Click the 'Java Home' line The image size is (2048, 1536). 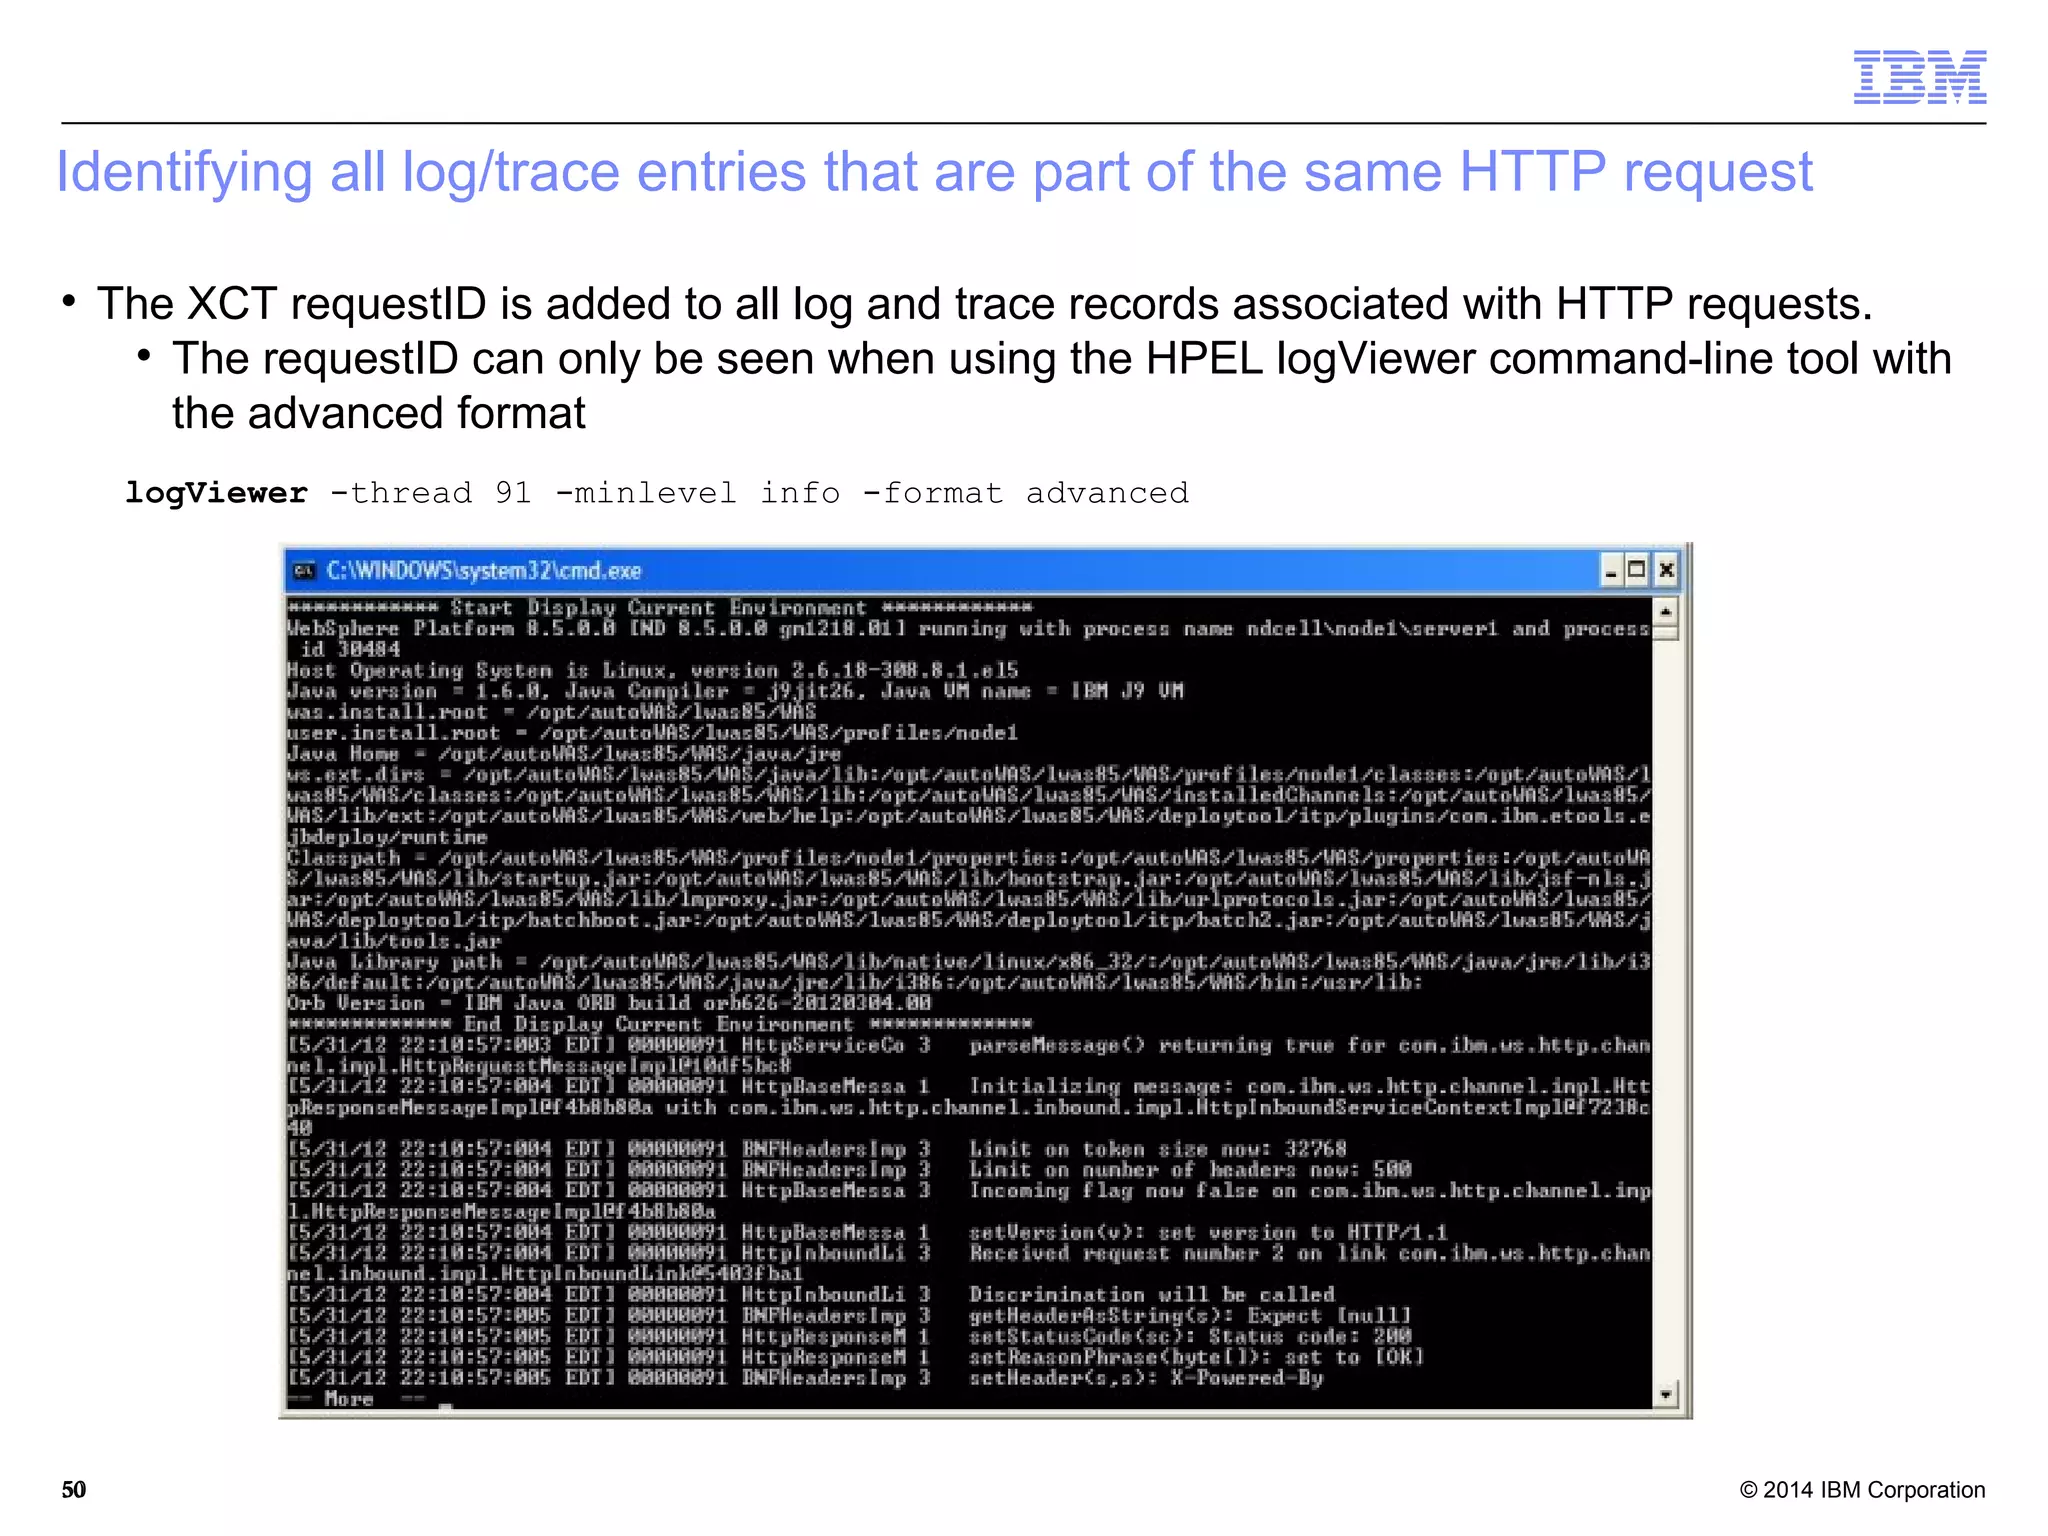[x=564, y=754]
